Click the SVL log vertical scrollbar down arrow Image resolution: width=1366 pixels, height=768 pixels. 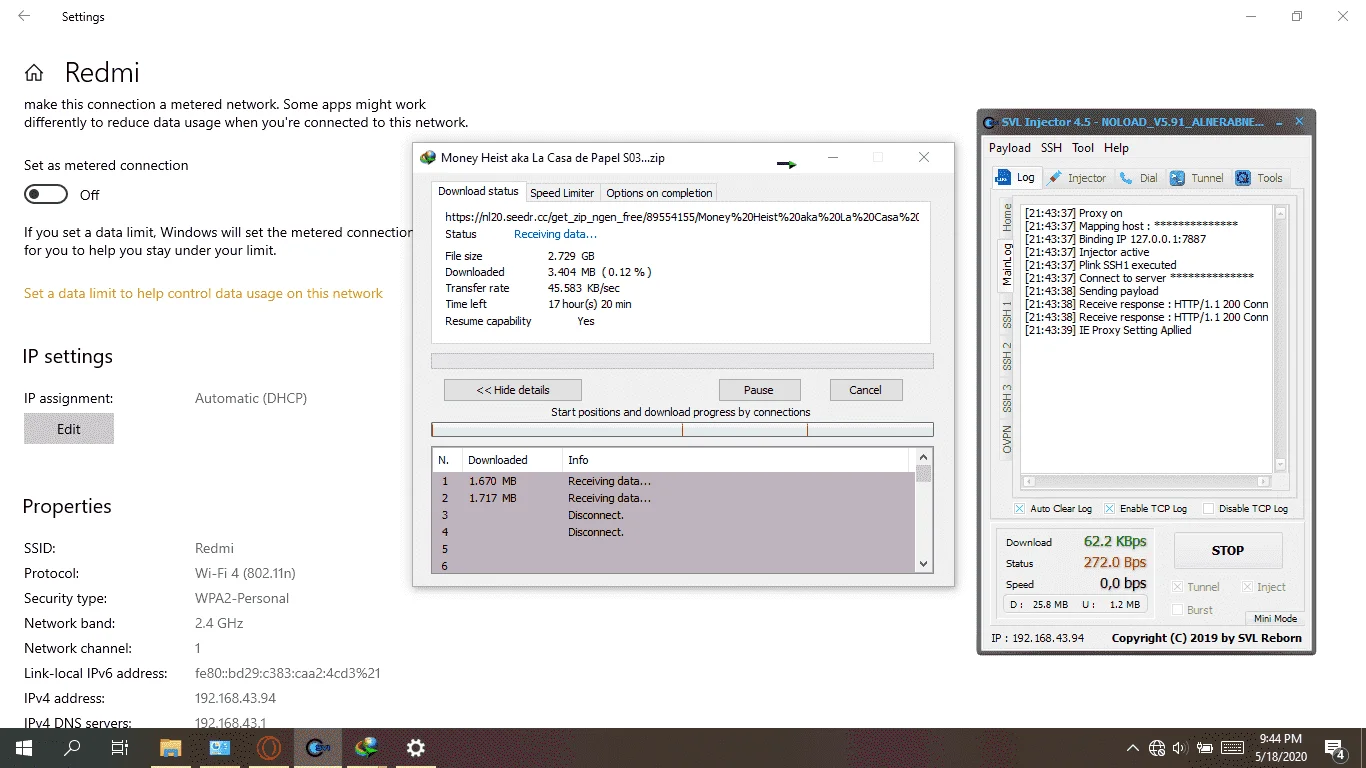[x=1279, y=465]
